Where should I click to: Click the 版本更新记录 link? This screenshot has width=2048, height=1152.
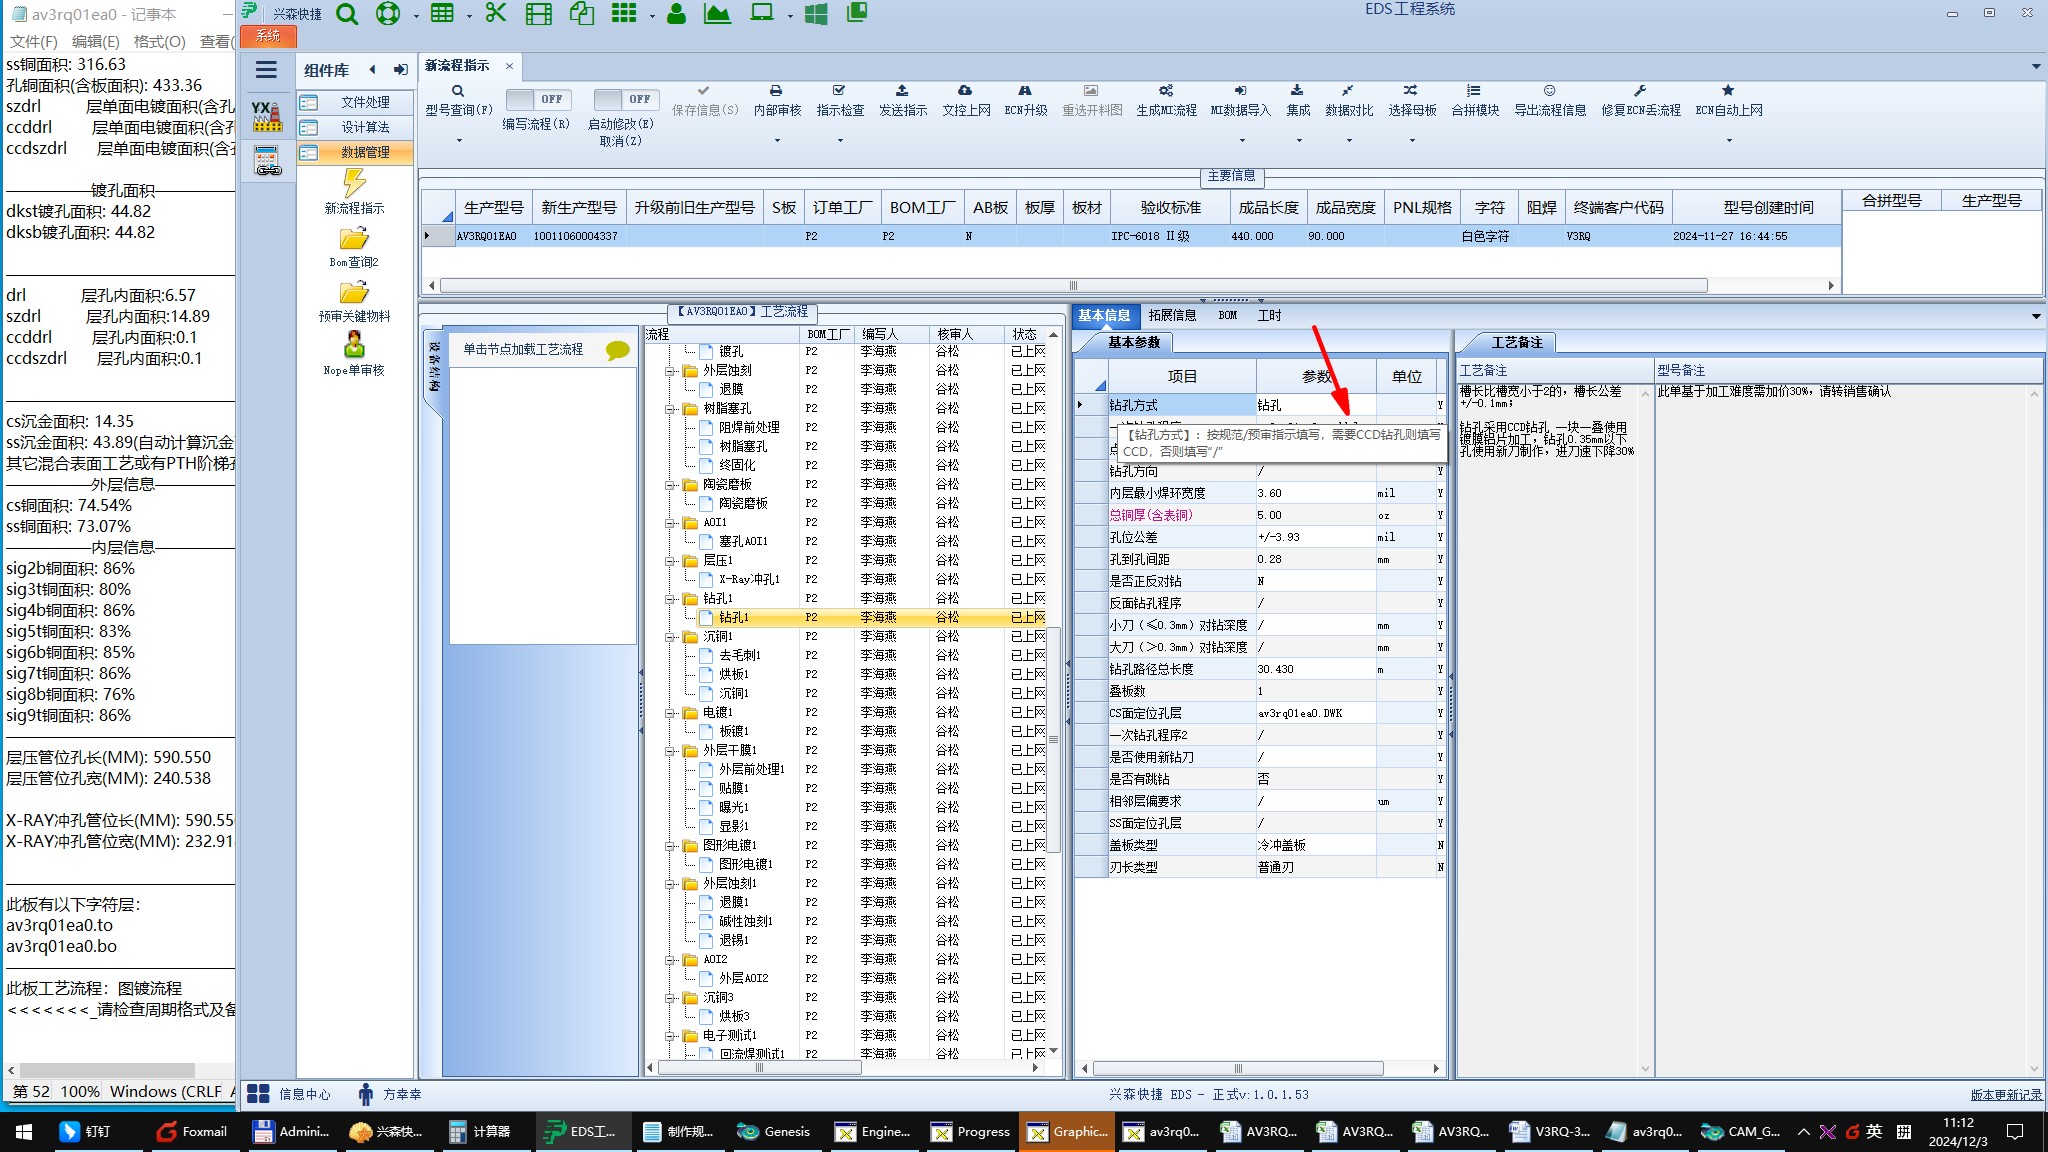pos(2006,1095)
